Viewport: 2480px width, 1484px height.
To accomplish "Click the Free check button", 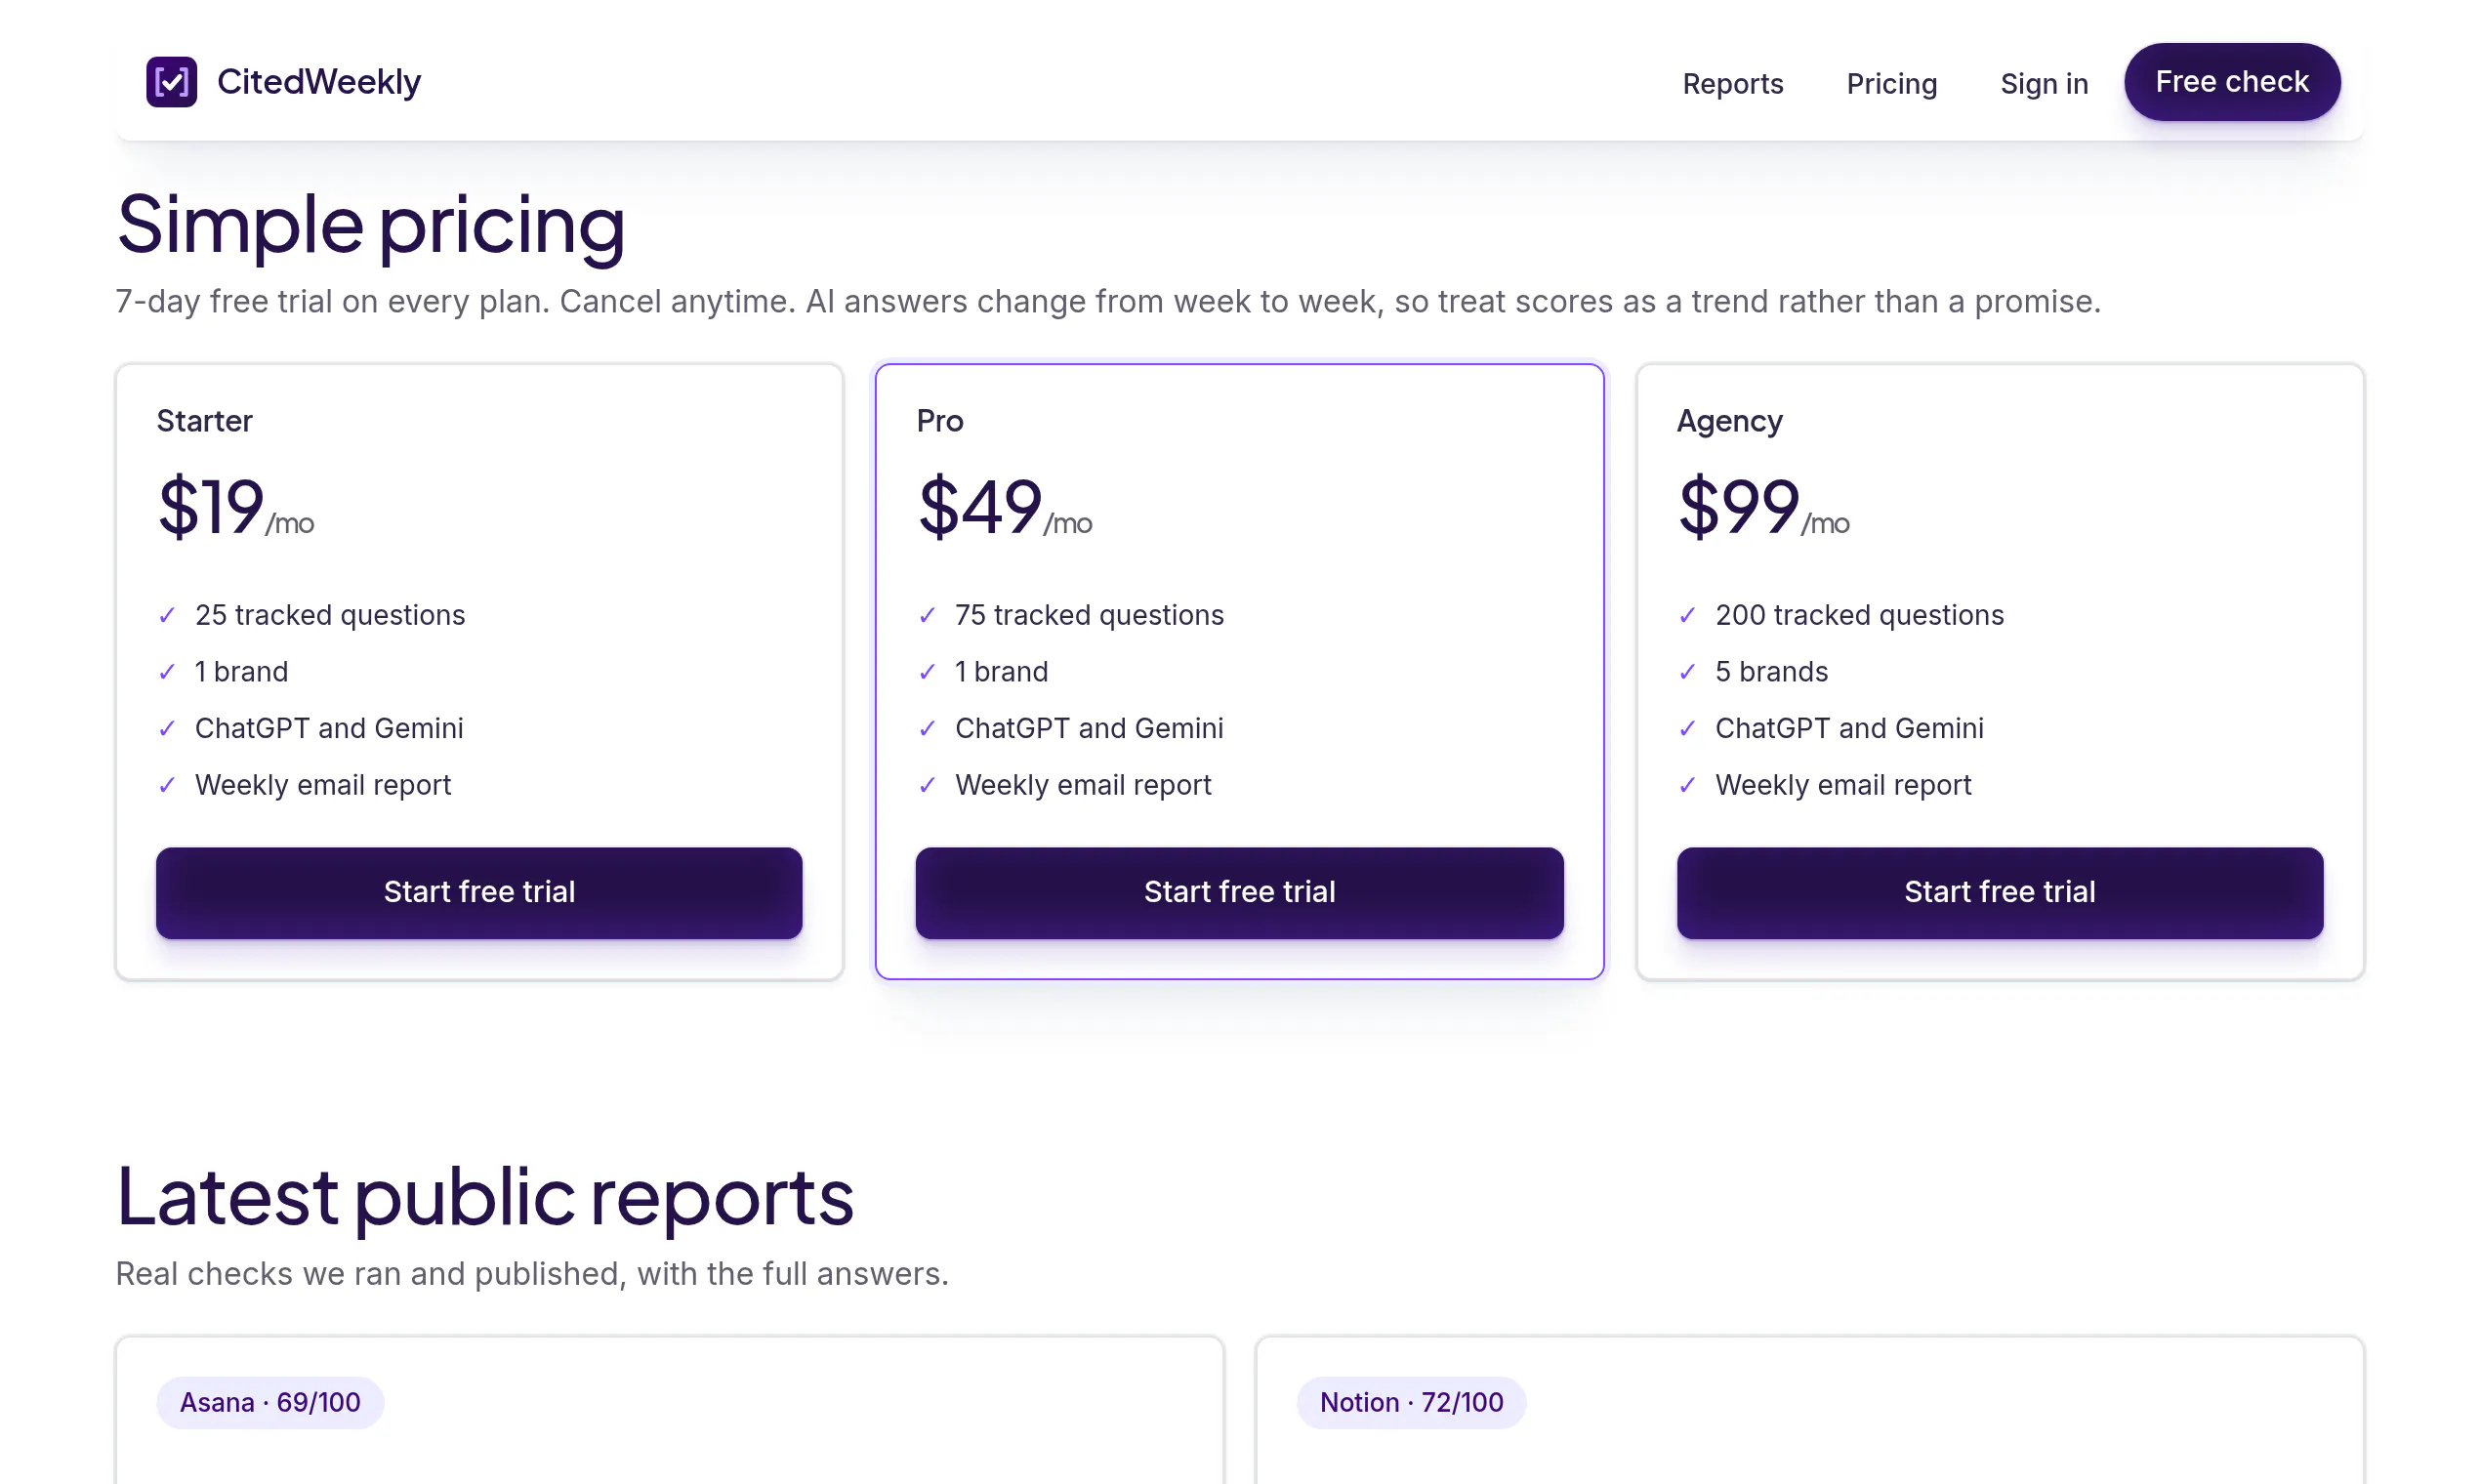I will (2231, 81).
